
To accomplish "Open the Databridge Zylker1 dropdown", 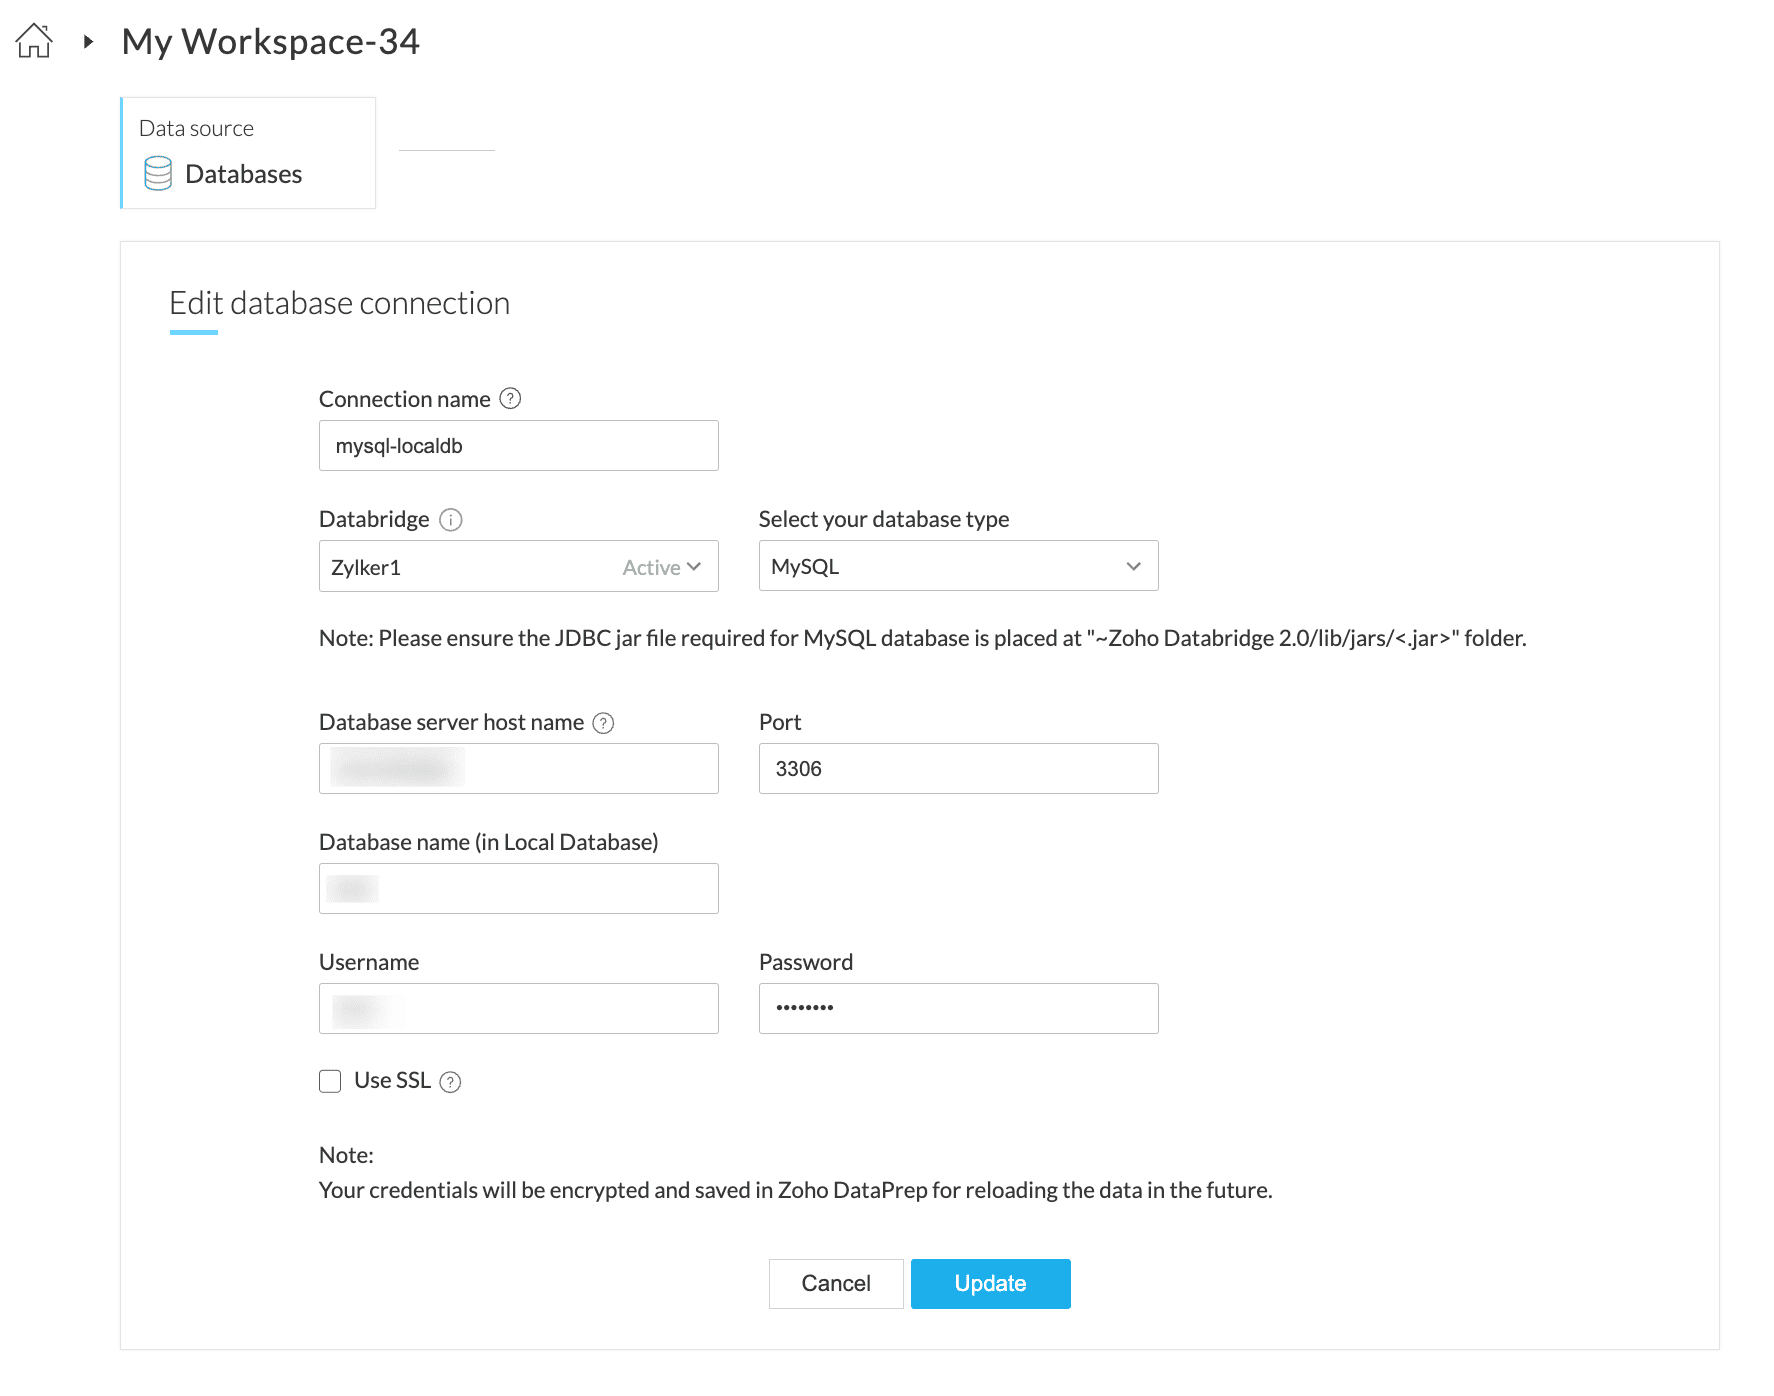I will pyautogui.click(x=518, y=567).
